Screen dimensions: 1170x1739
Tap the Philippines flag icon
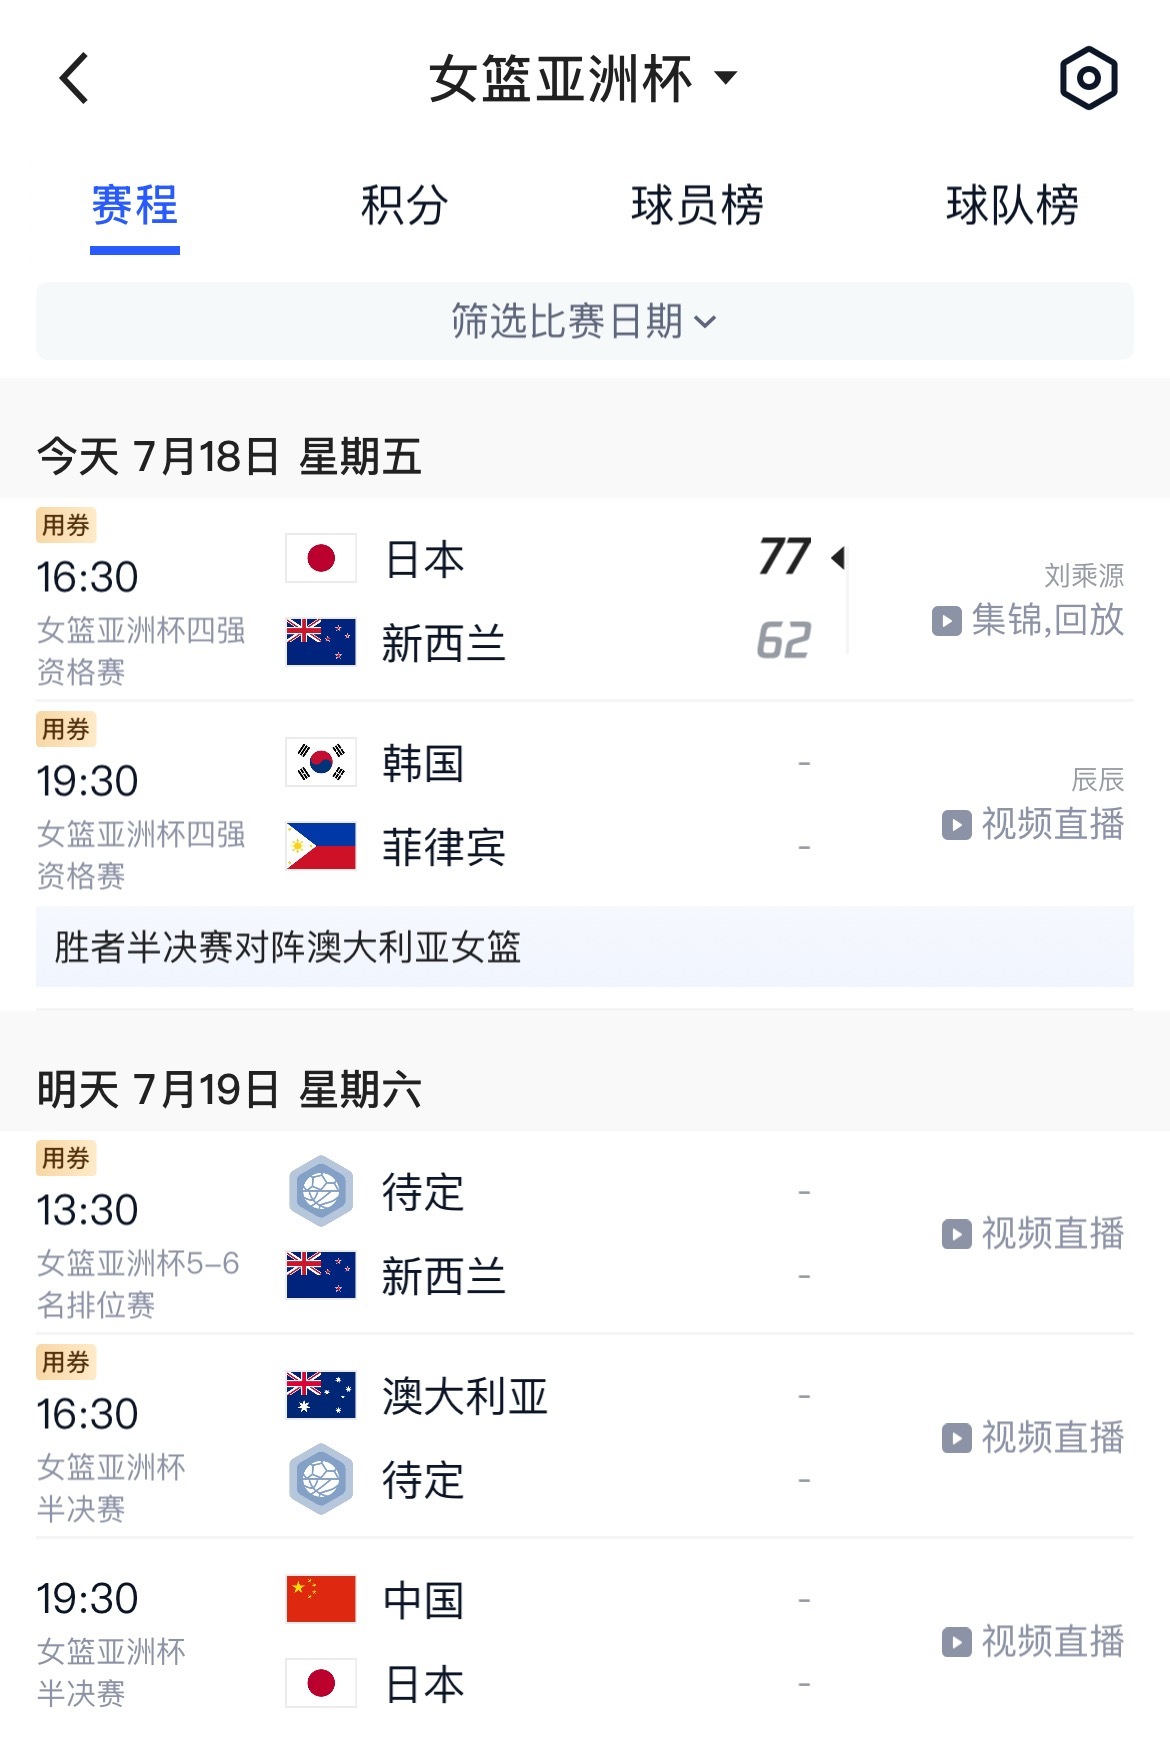click(321, 846)
